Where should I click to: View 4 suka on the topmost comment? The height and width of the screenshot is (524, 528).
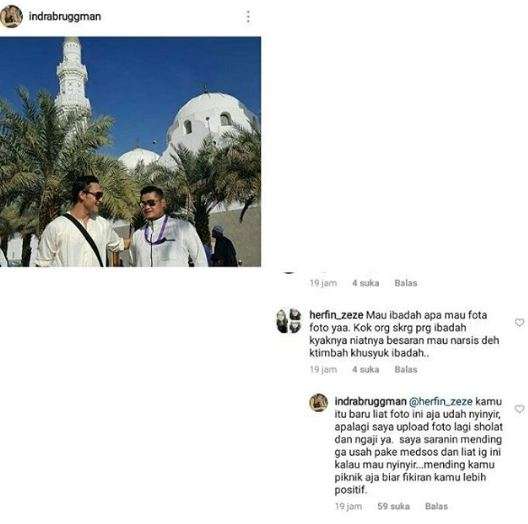coord(365,283)
